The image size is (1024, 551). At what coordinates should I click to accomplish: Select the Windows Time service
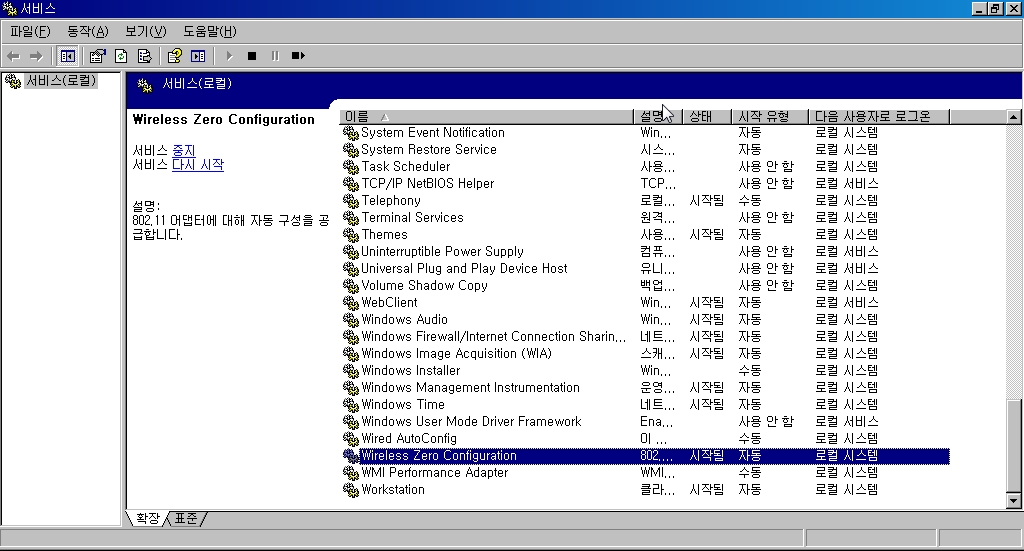(x=403, y=404)
